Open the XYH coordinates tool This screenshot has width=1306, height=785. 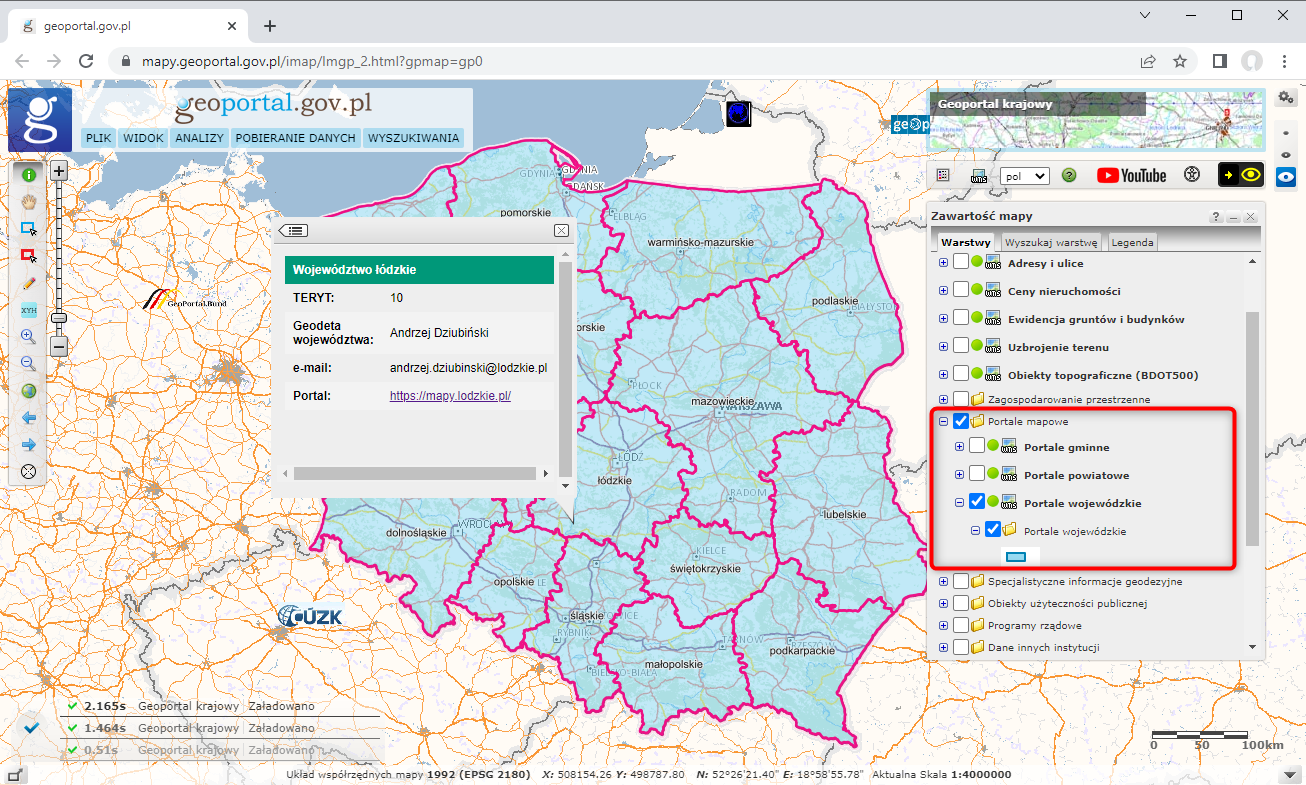(29, 311)
